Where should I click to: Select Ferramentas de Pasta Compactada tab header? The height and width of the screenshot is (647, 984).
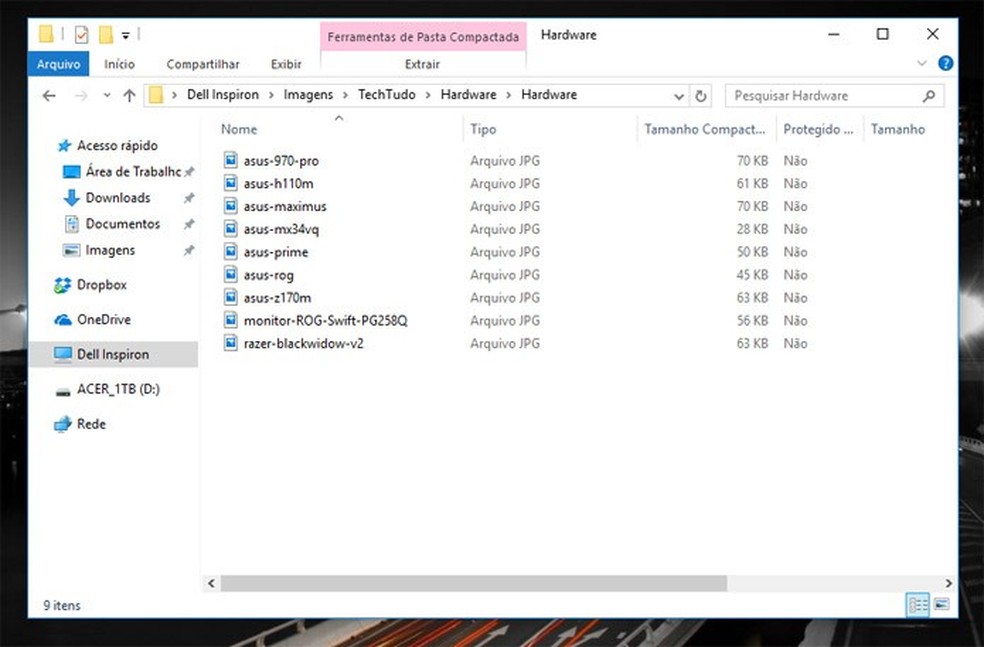click(x=423, y=37)
